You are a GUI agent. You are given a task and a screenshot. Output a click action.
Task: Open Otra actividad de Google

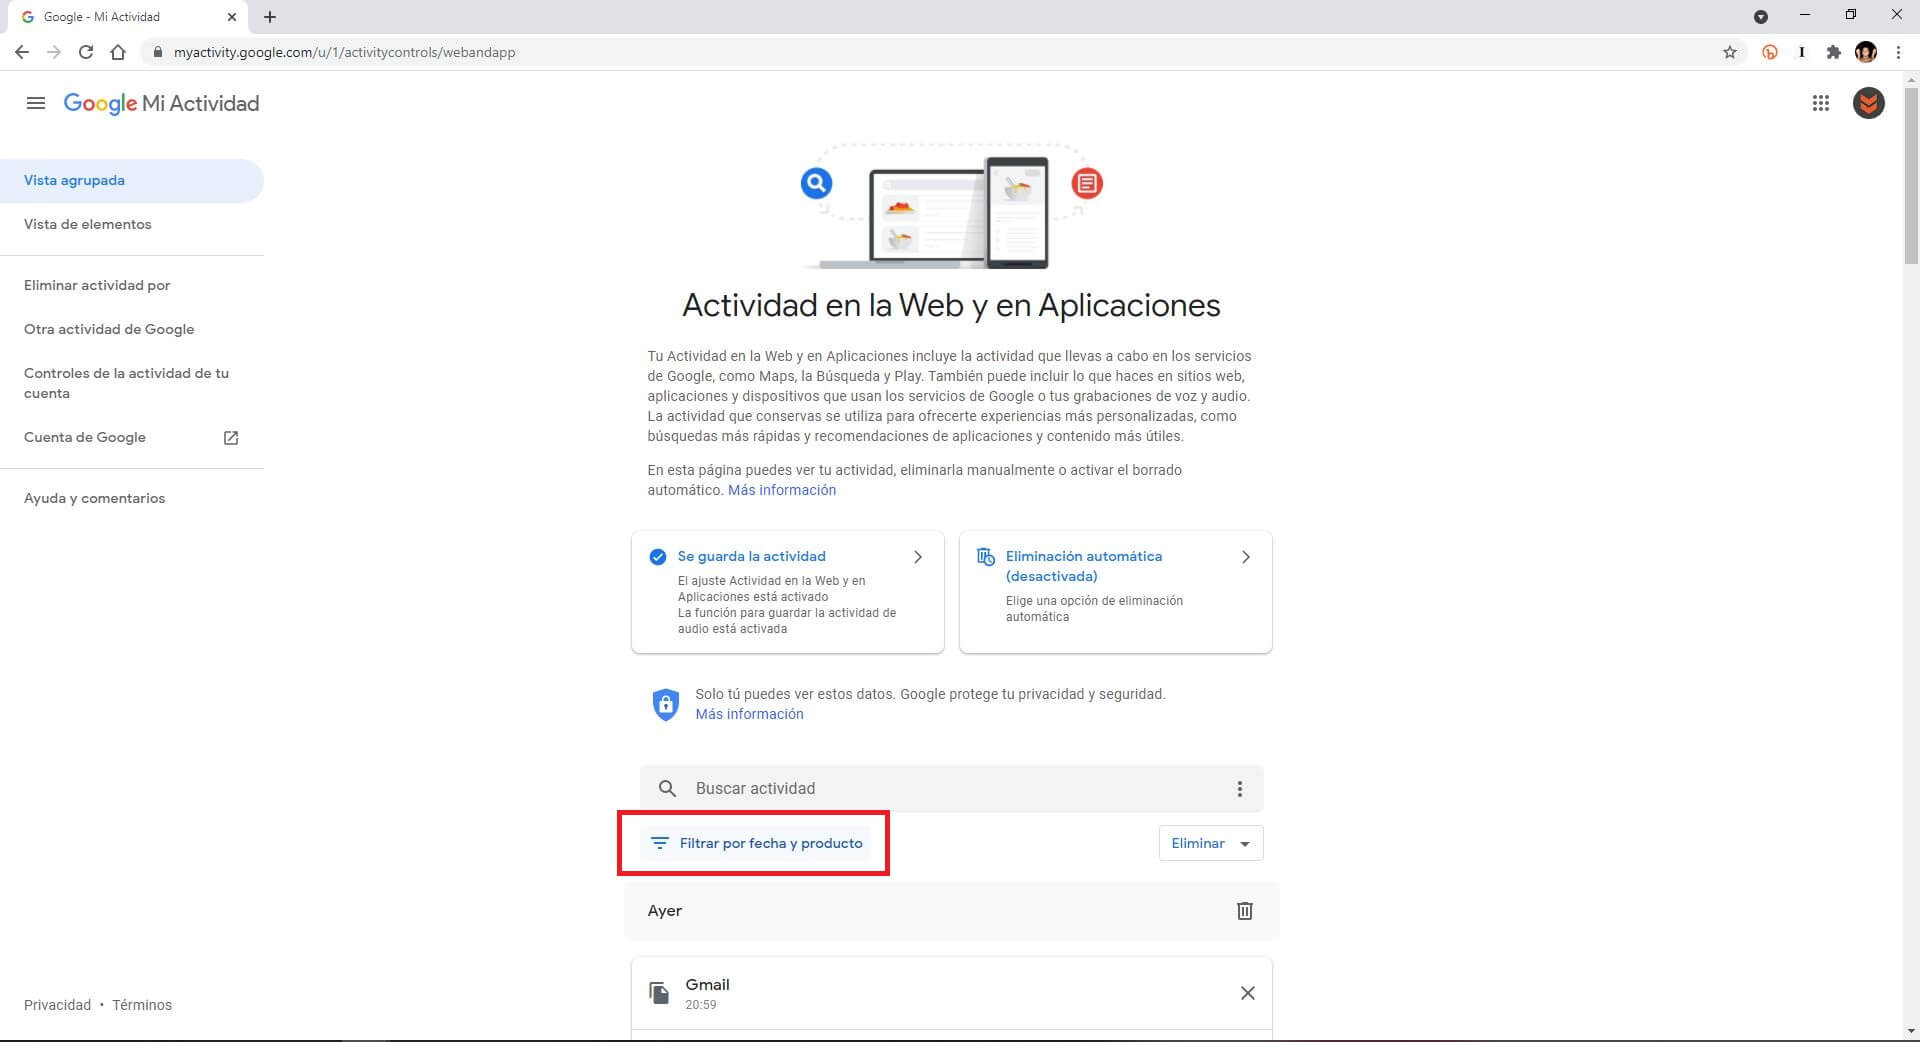coord(109,330)
